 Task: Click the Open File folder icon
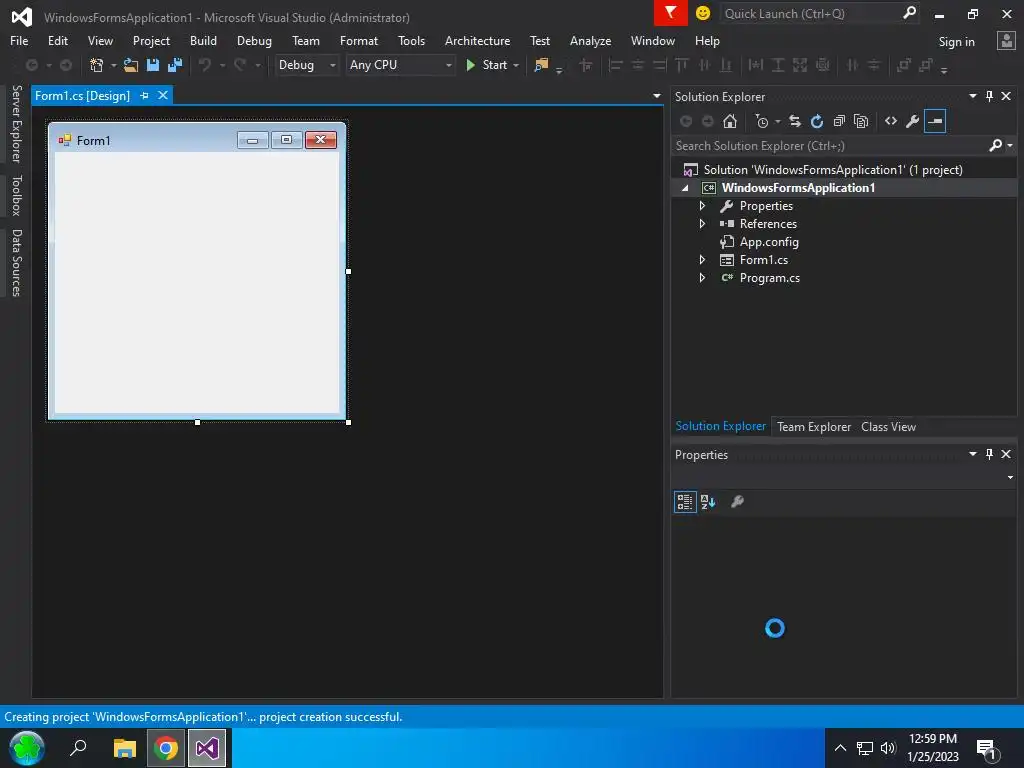pos(131,65)
